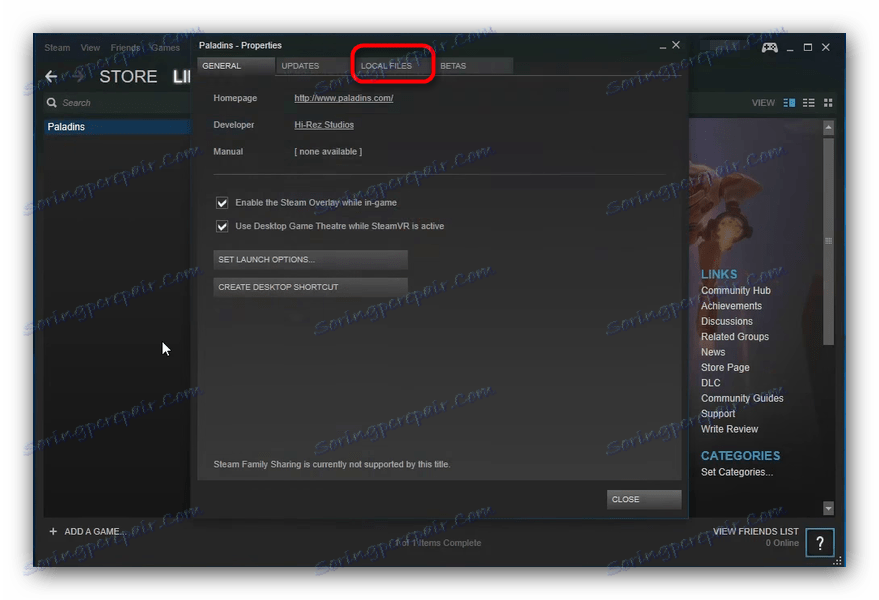Go to the STORE section

pos(128,76)
